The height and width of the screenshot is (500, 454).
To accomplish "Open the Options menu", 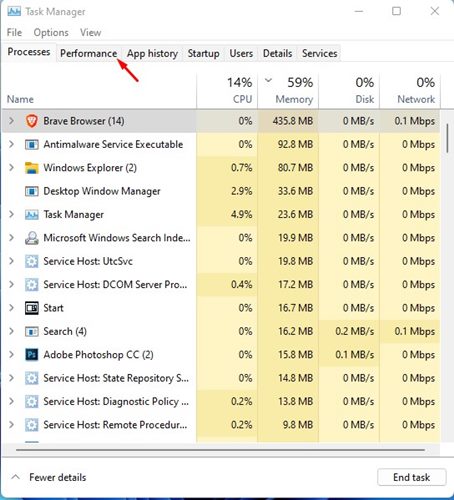I will click(x=51, y=32).
